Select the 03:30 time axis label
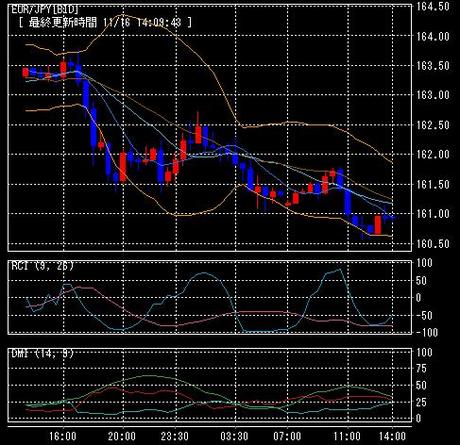Viewport: 460px width, 445px height. point(234,436)
